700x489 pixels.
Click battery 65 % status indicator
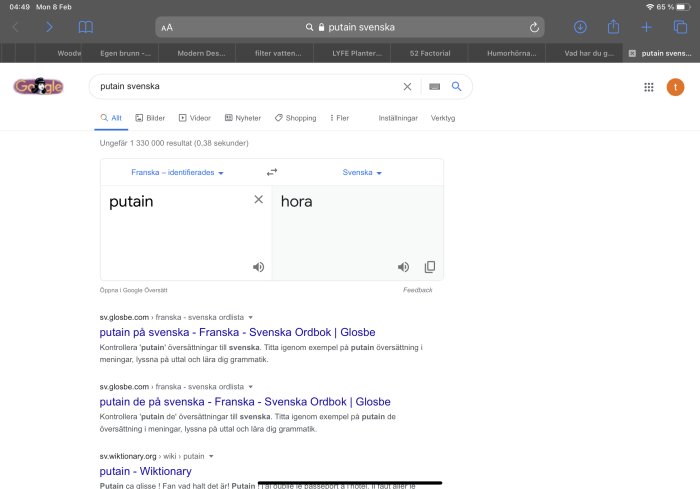coord(673,7)
